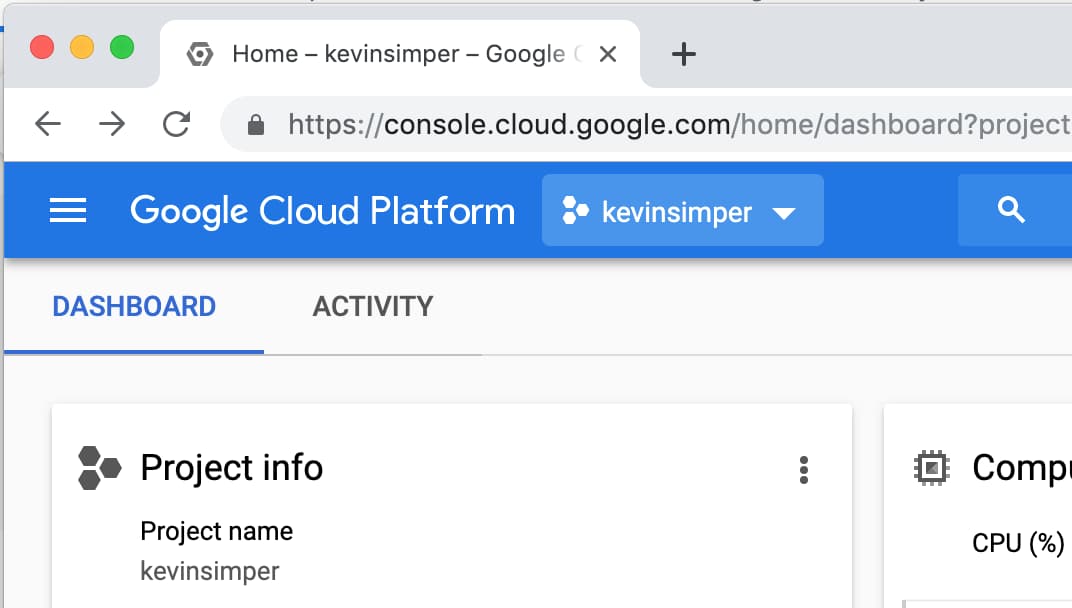
Task: Switch to the DASHBOARD tab
Action: click(x=134, y=306)
